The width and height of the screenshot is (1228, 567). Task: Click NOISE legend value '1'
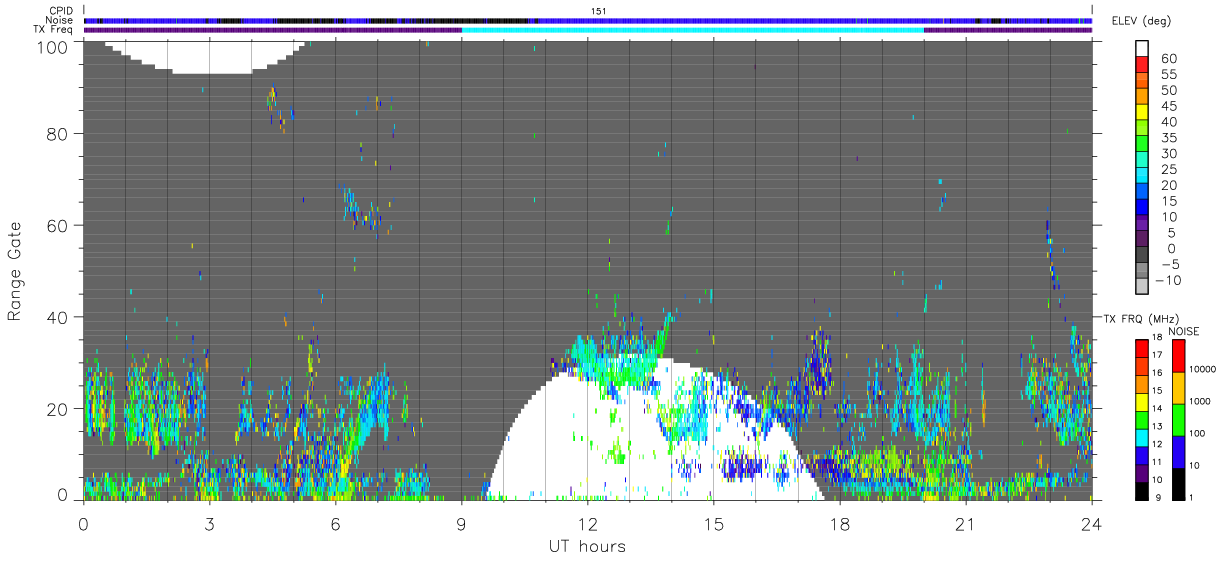pyautogui.click(x=1193, y=499)
